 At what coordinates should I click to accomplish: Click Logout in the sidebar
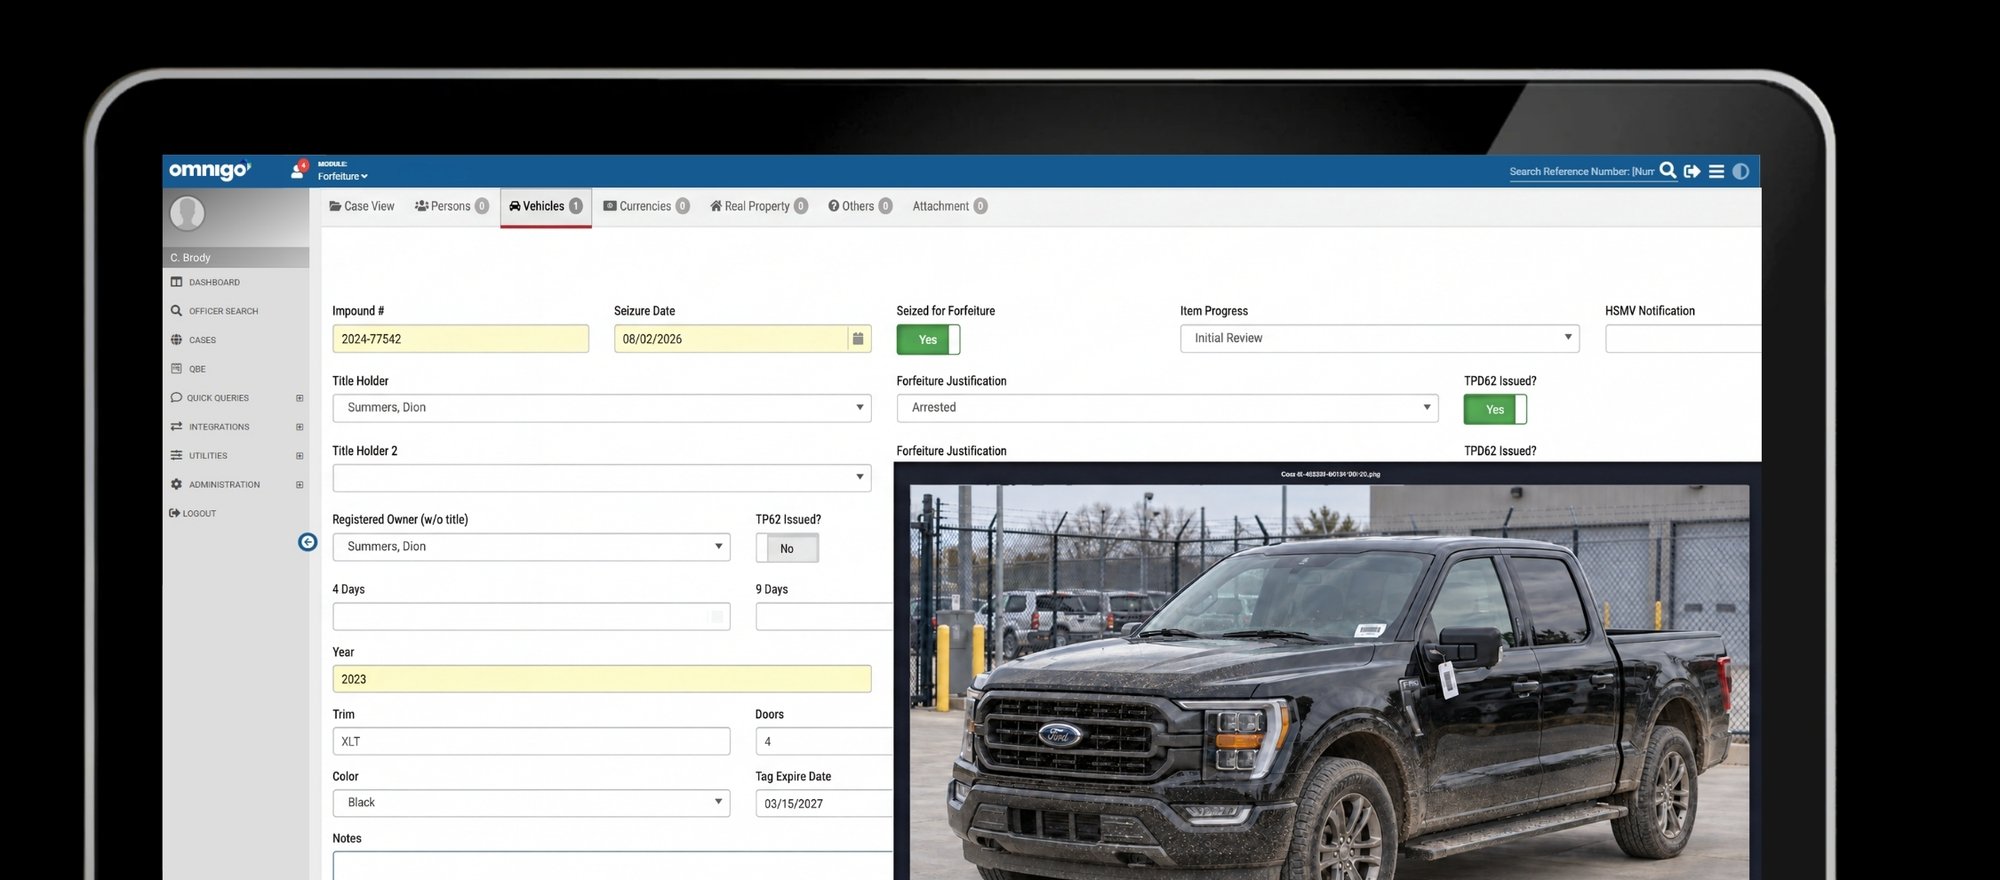tap(193, 513)
